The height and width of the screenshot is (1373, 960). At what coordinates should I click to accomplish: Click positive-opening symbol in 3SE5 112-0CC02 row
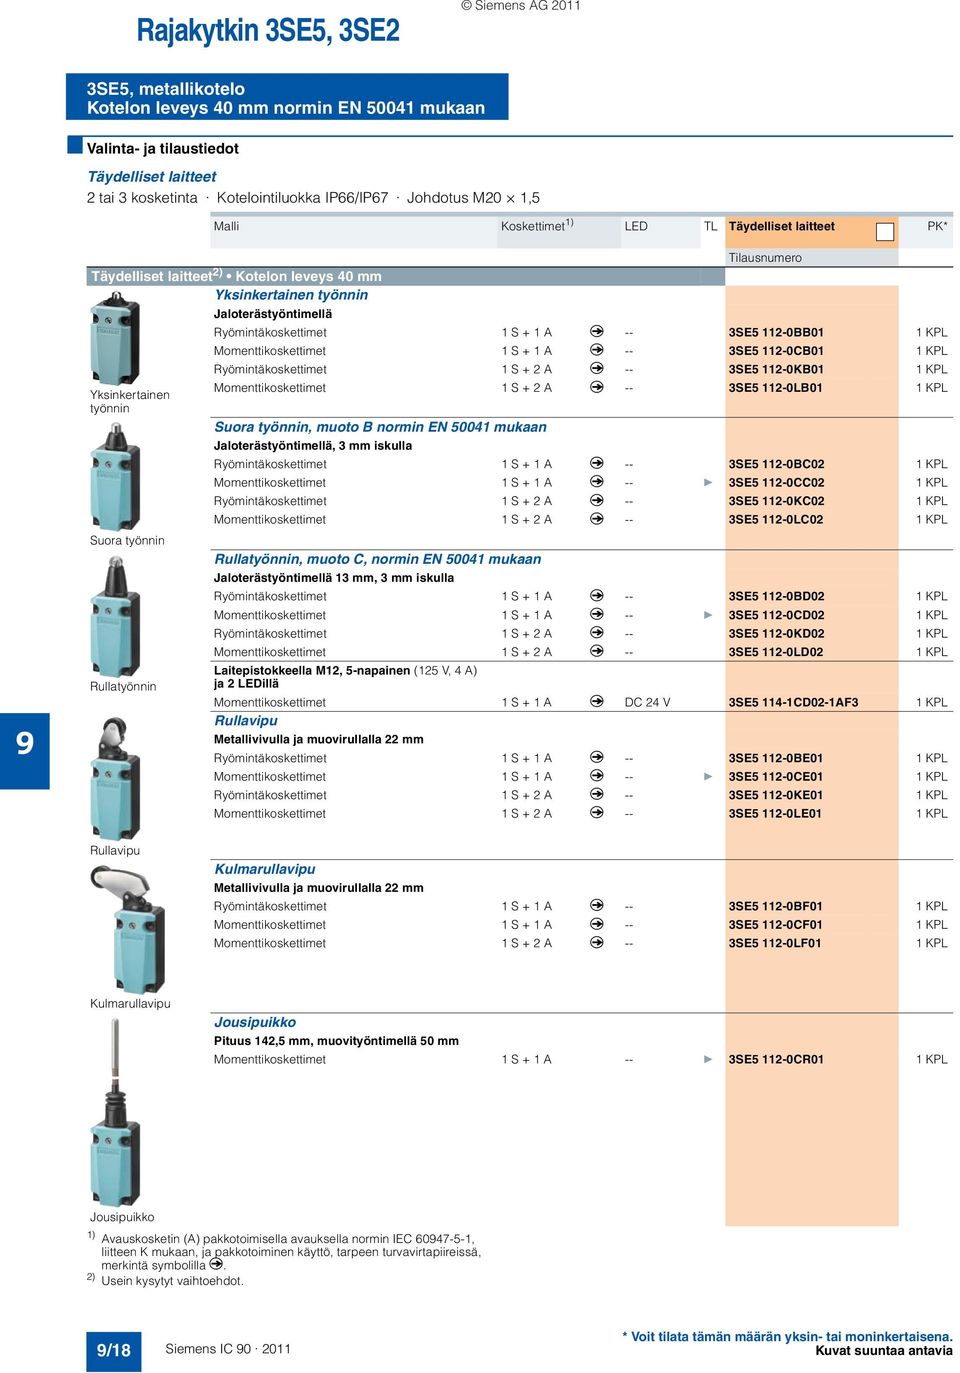tap(597, 482)
